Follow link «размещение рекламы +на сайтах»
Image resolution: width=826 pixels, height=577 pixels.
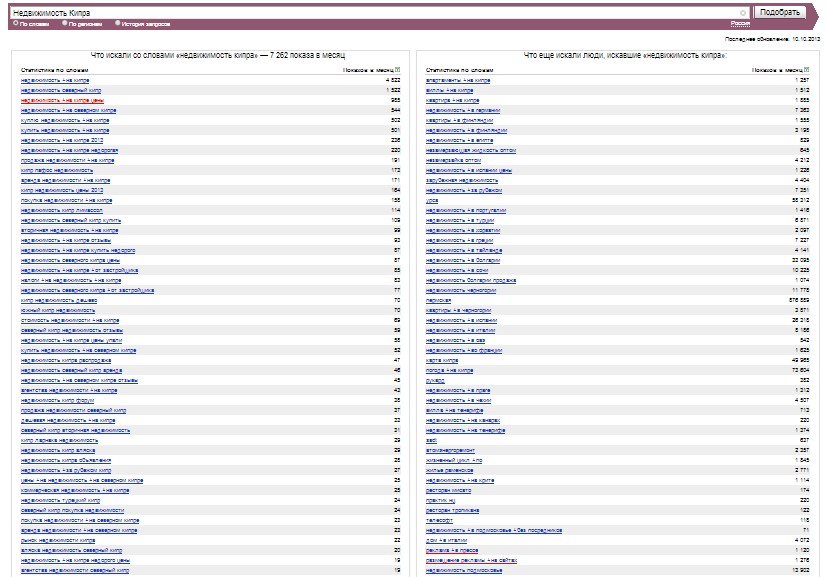[471, 561]
